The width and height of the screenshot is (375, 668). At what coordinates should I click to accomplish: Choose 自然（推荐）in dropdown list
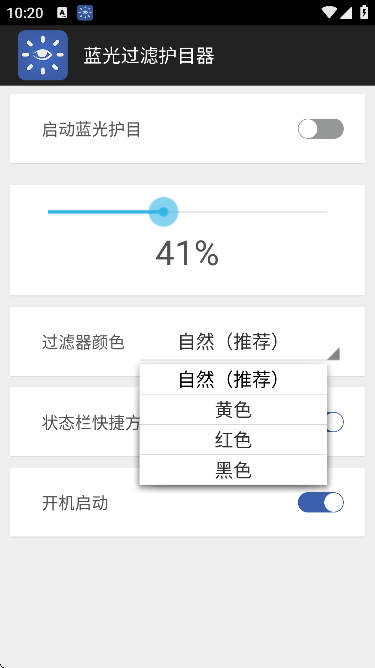point(233,379)
